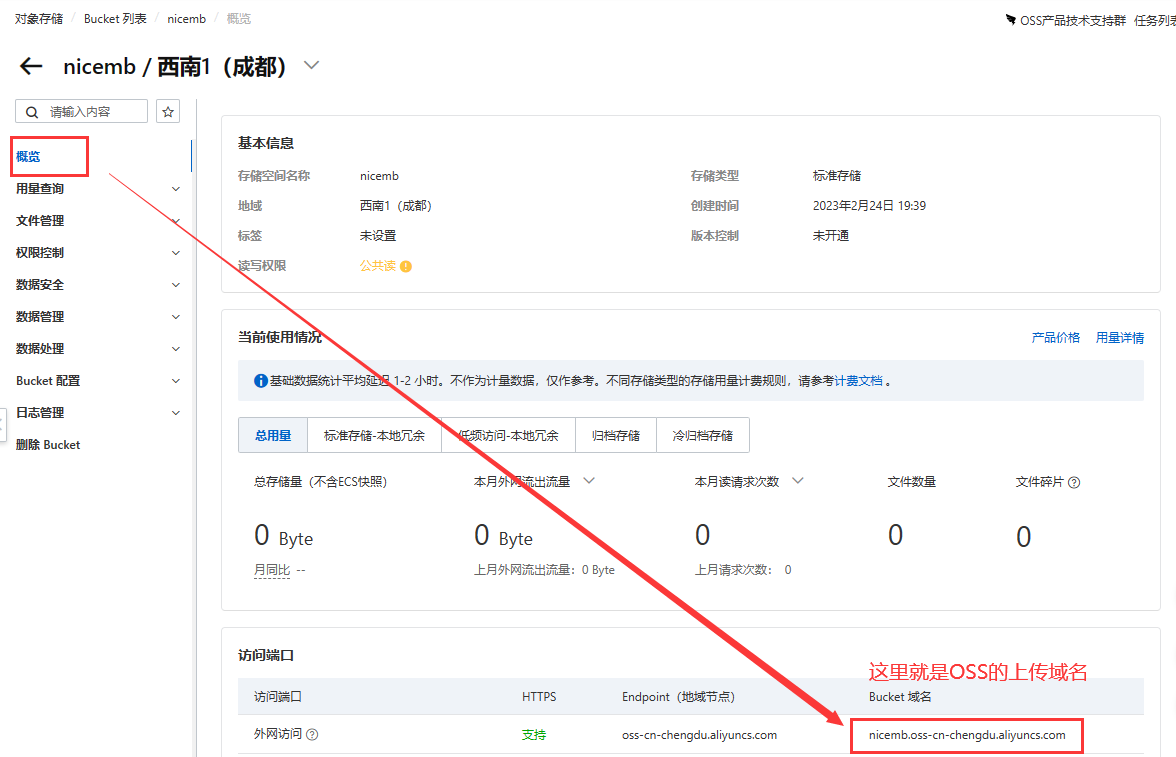Click the help icon next to 文件碎片
This screenshot has height=757, width=1176.
tap(1074, 482)
